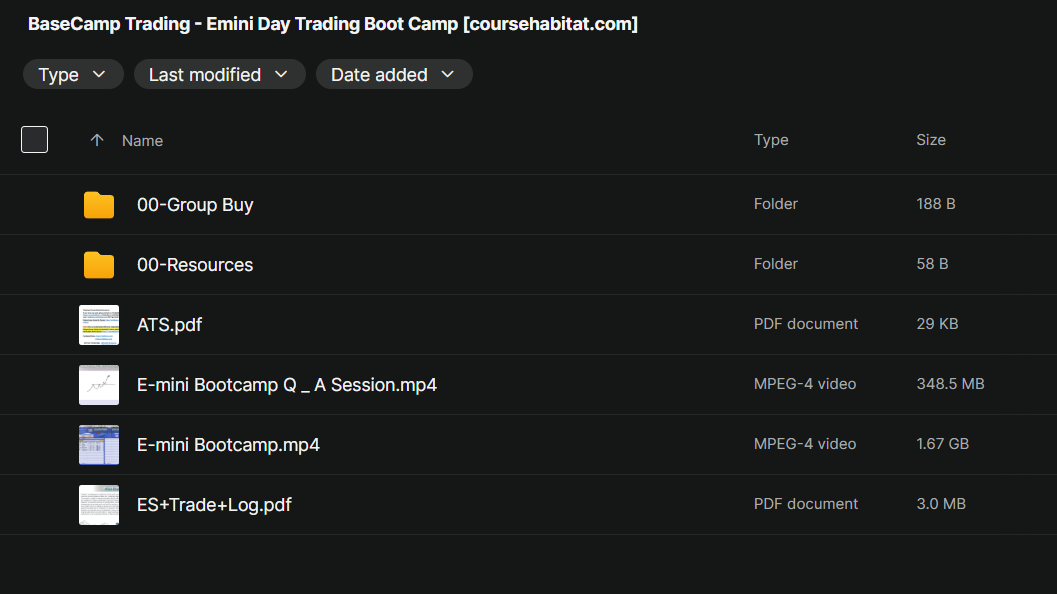Open the 00-Group Buy folder name
Image resolution: width=1057 pixels, height=594 pixels.
click(195, 205)
